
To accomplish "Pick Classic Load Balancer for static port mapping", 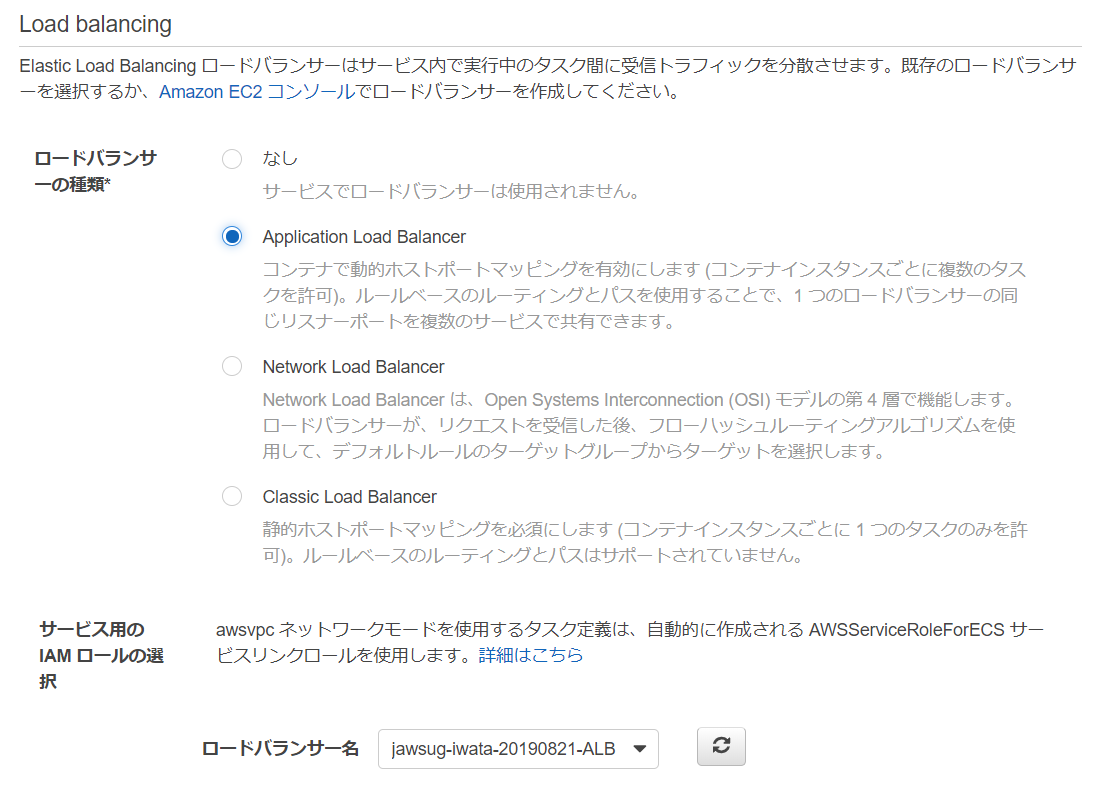I will pos(231,496).
